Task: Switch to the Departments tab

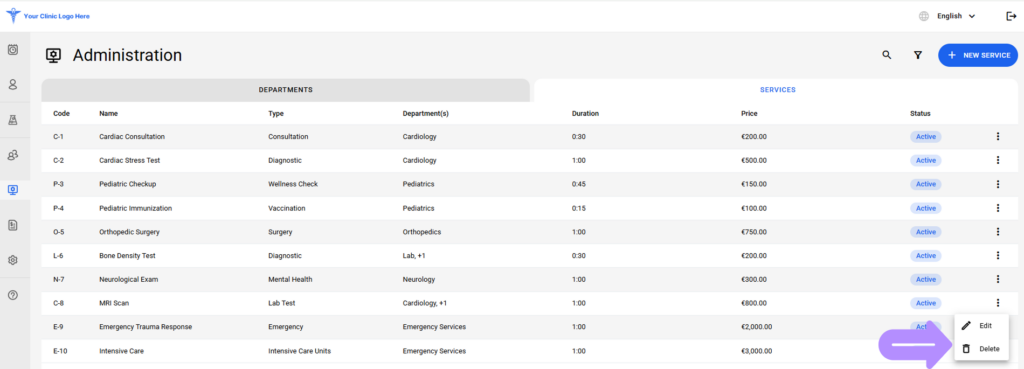Action: (x=285, y=89)
